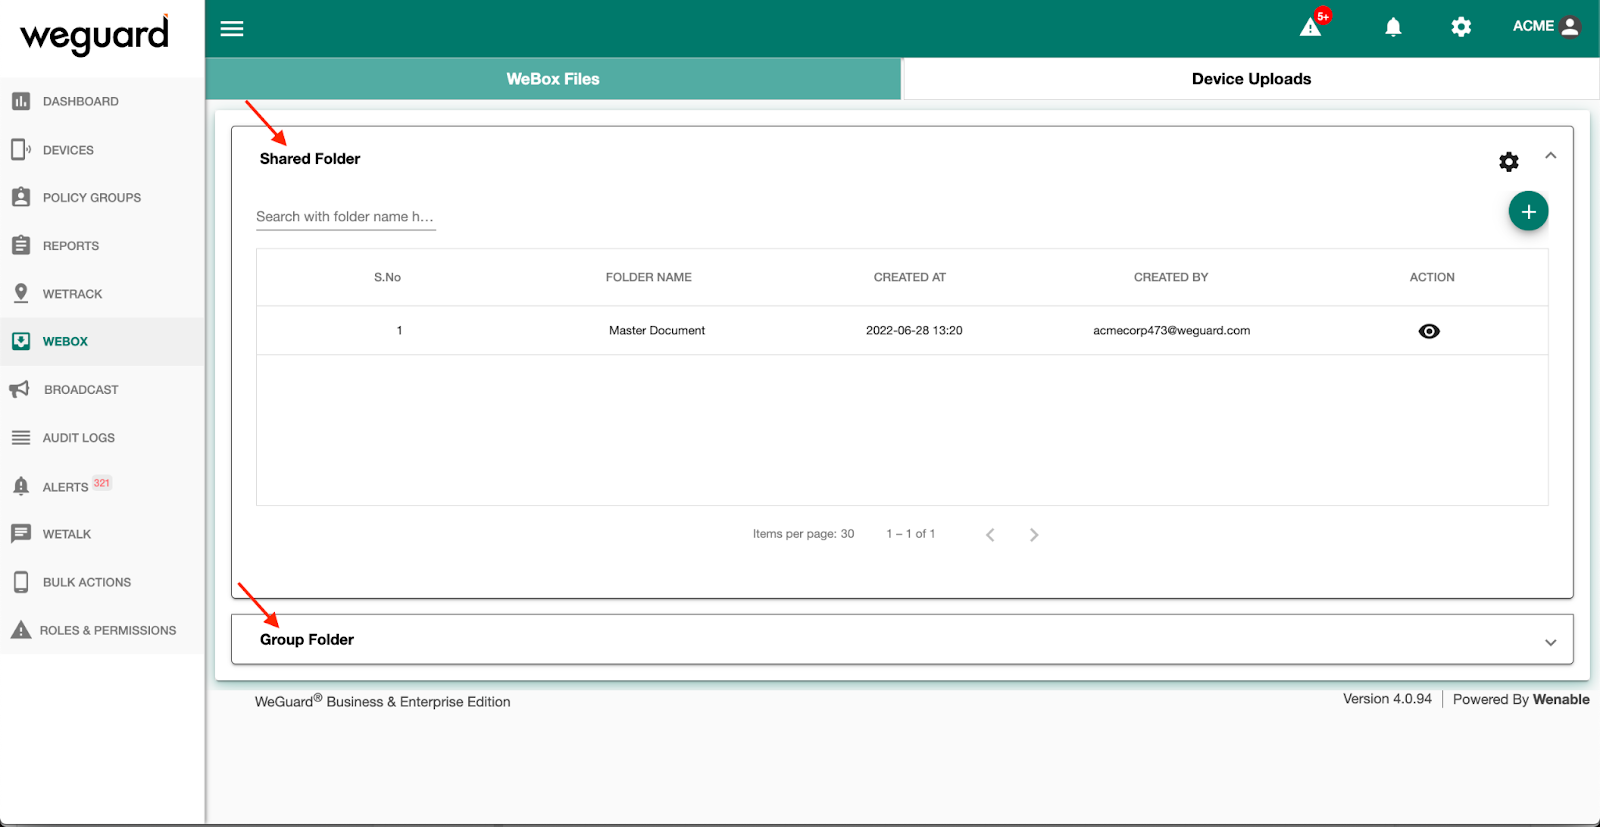This screenshot has height=827, width=1600.
Task: Select WeBox in the sidebar
Action: pyautogui.click(x=102, y=342)
